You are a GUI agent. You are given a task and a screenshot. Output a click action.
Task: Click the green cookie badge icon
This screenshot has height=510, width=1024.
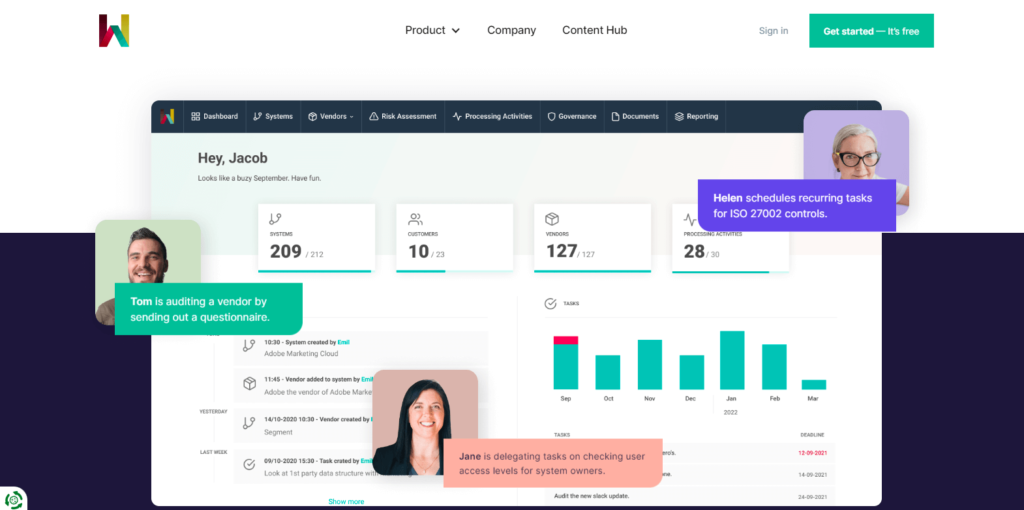coord(13,500)
